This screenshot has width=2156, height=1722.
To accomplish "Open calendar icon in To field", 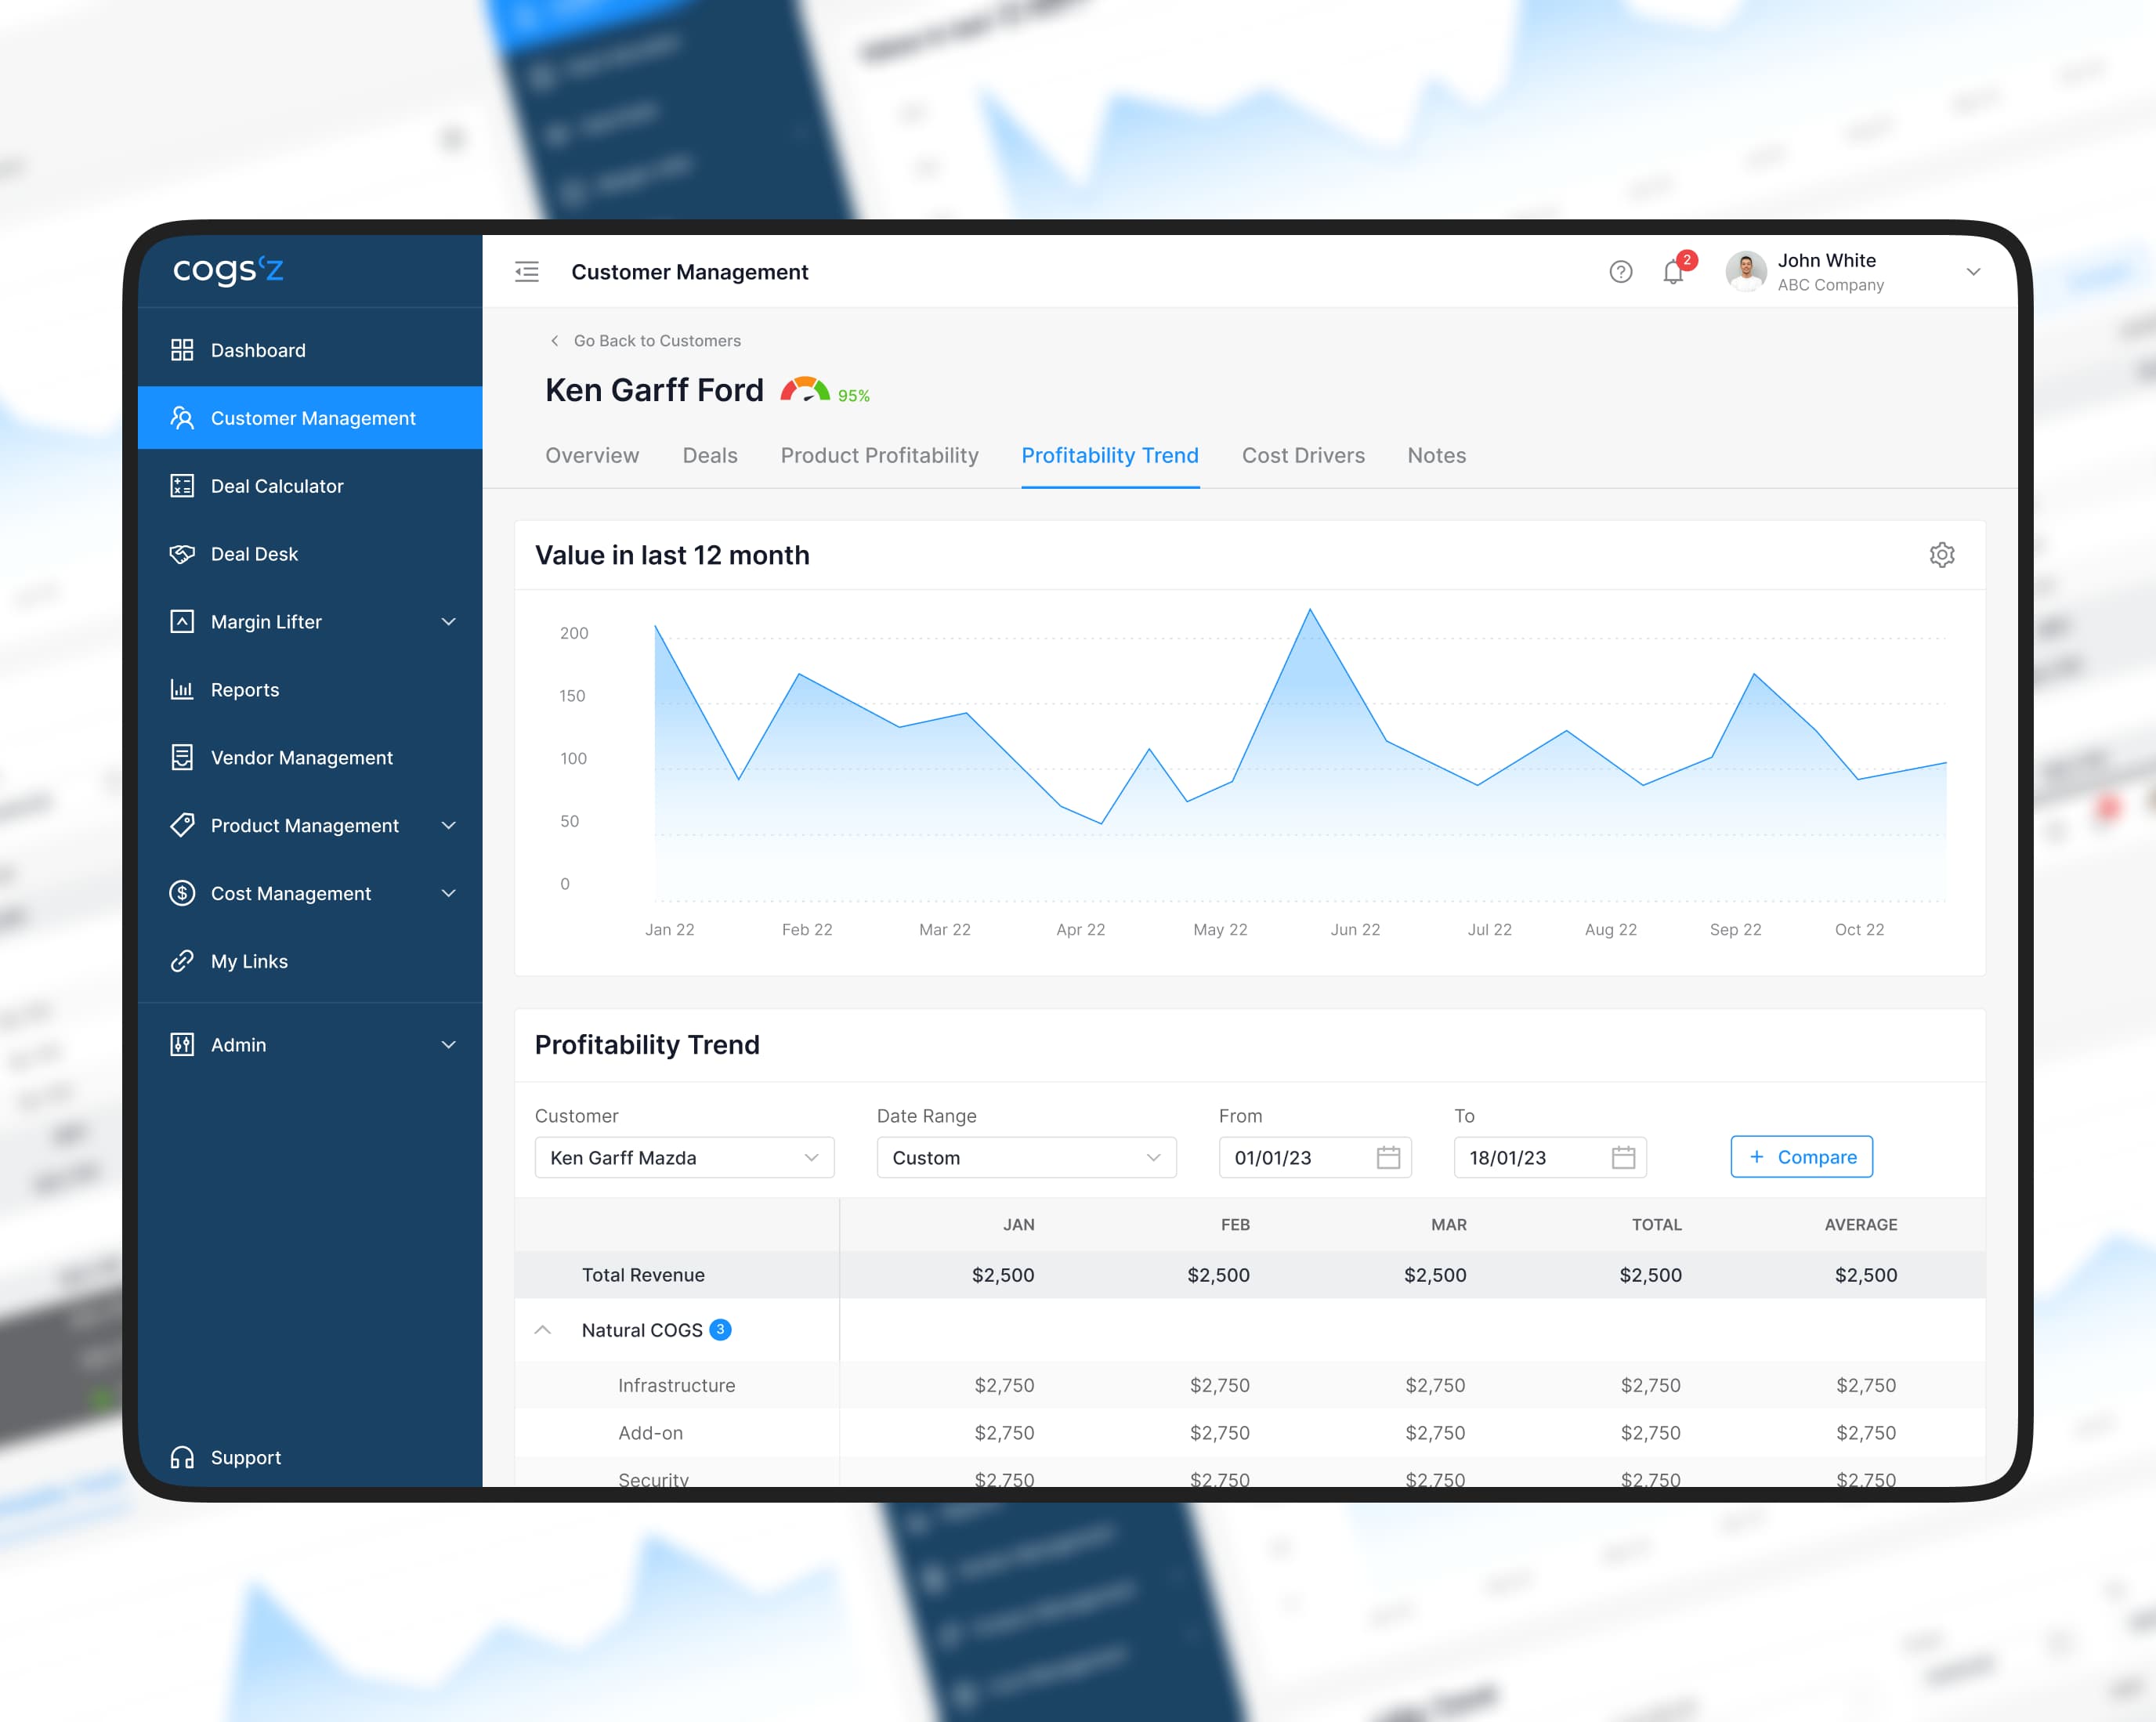I will [1623, 1158].
